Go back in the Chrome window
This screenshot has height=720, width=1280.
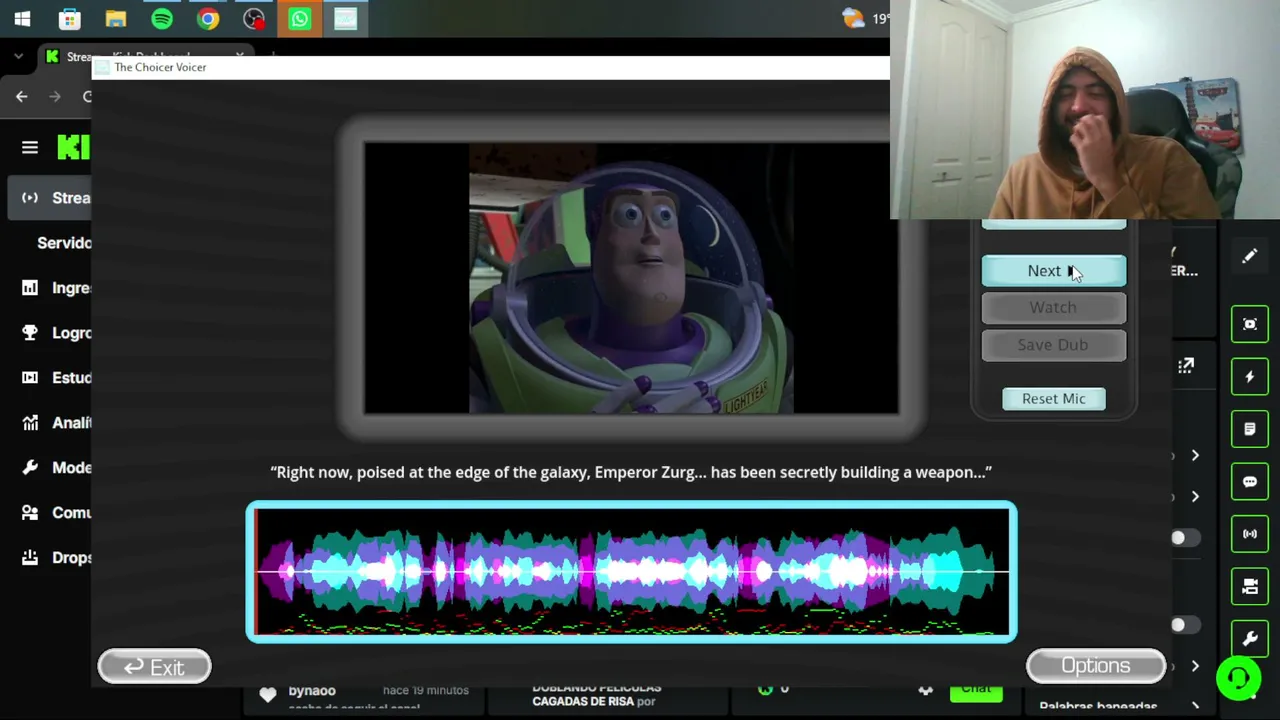tap(22, 96)
